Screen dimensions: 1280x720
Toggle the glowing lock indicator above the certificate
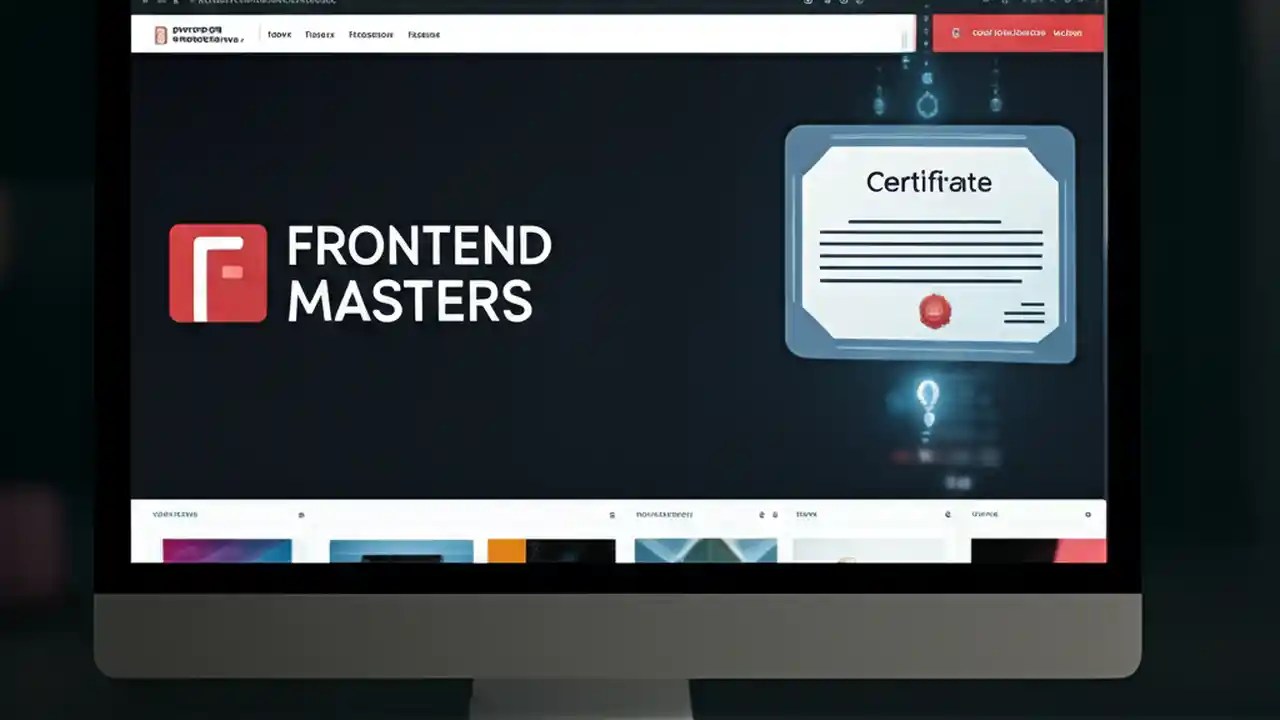[x=927, y=105]
